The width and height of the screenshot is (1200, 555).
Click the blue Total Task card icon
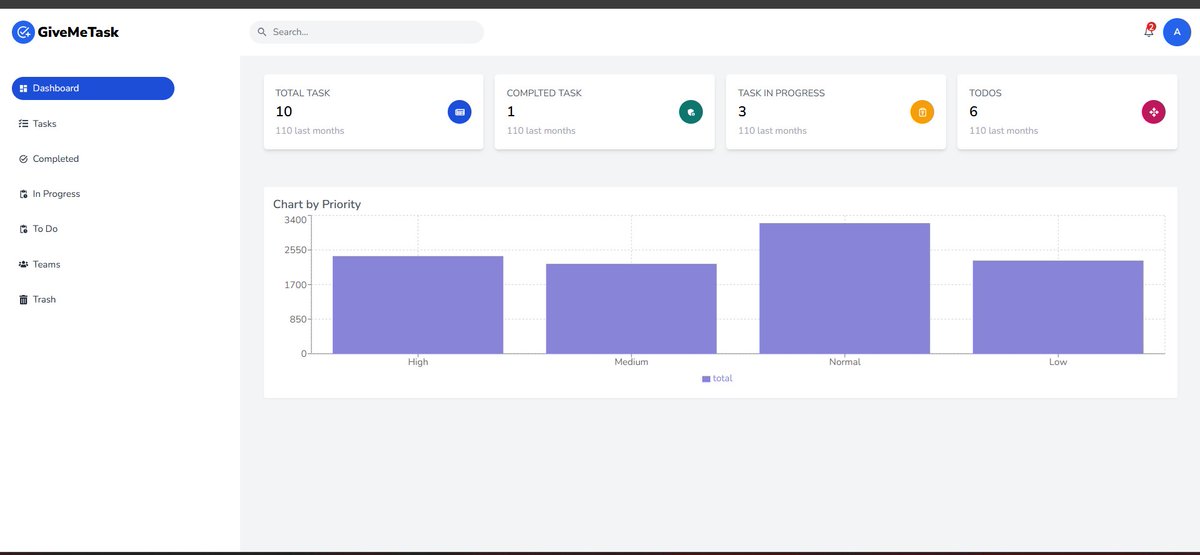tap(459, 112)
